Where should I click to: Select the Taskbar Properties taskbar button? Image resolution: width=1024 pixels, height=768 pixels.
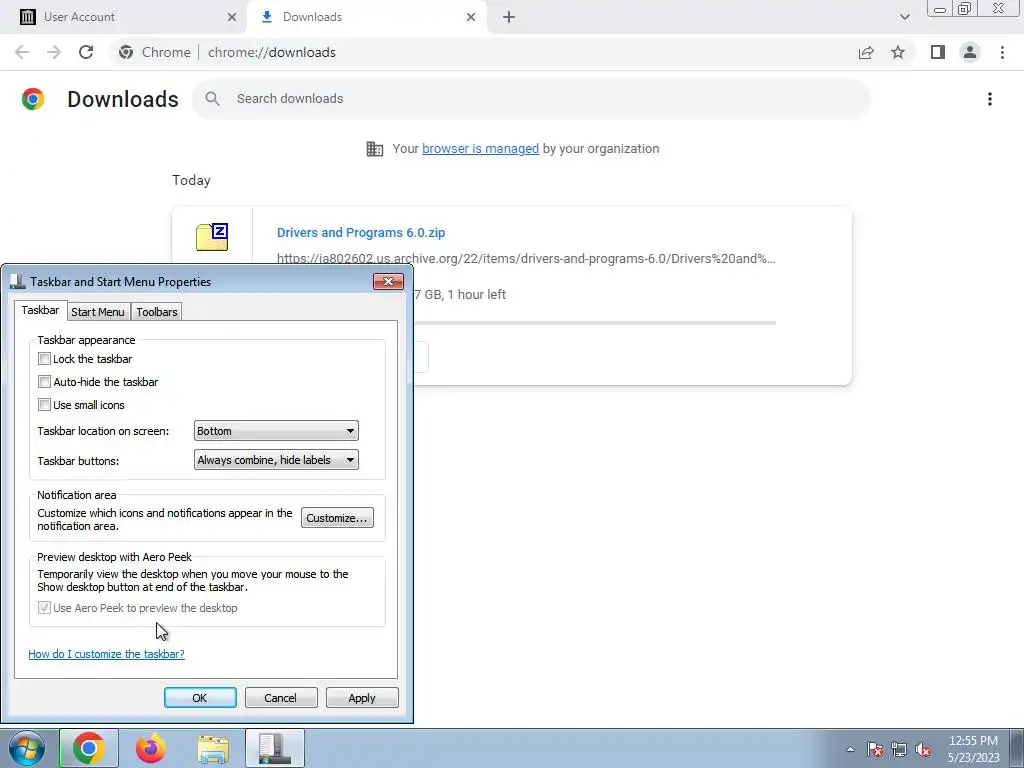click(x=275, y=748)
